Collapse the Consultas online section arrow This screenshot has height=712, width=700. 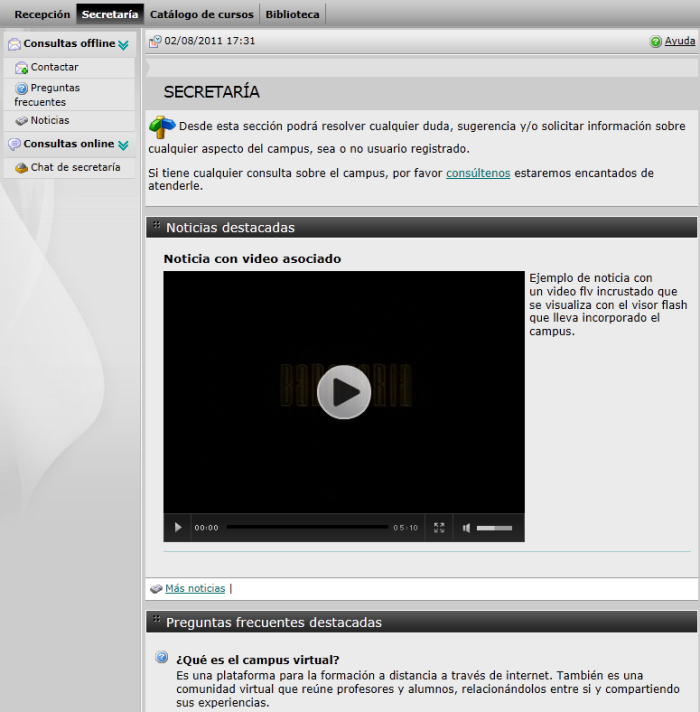(x=123, y=145)
